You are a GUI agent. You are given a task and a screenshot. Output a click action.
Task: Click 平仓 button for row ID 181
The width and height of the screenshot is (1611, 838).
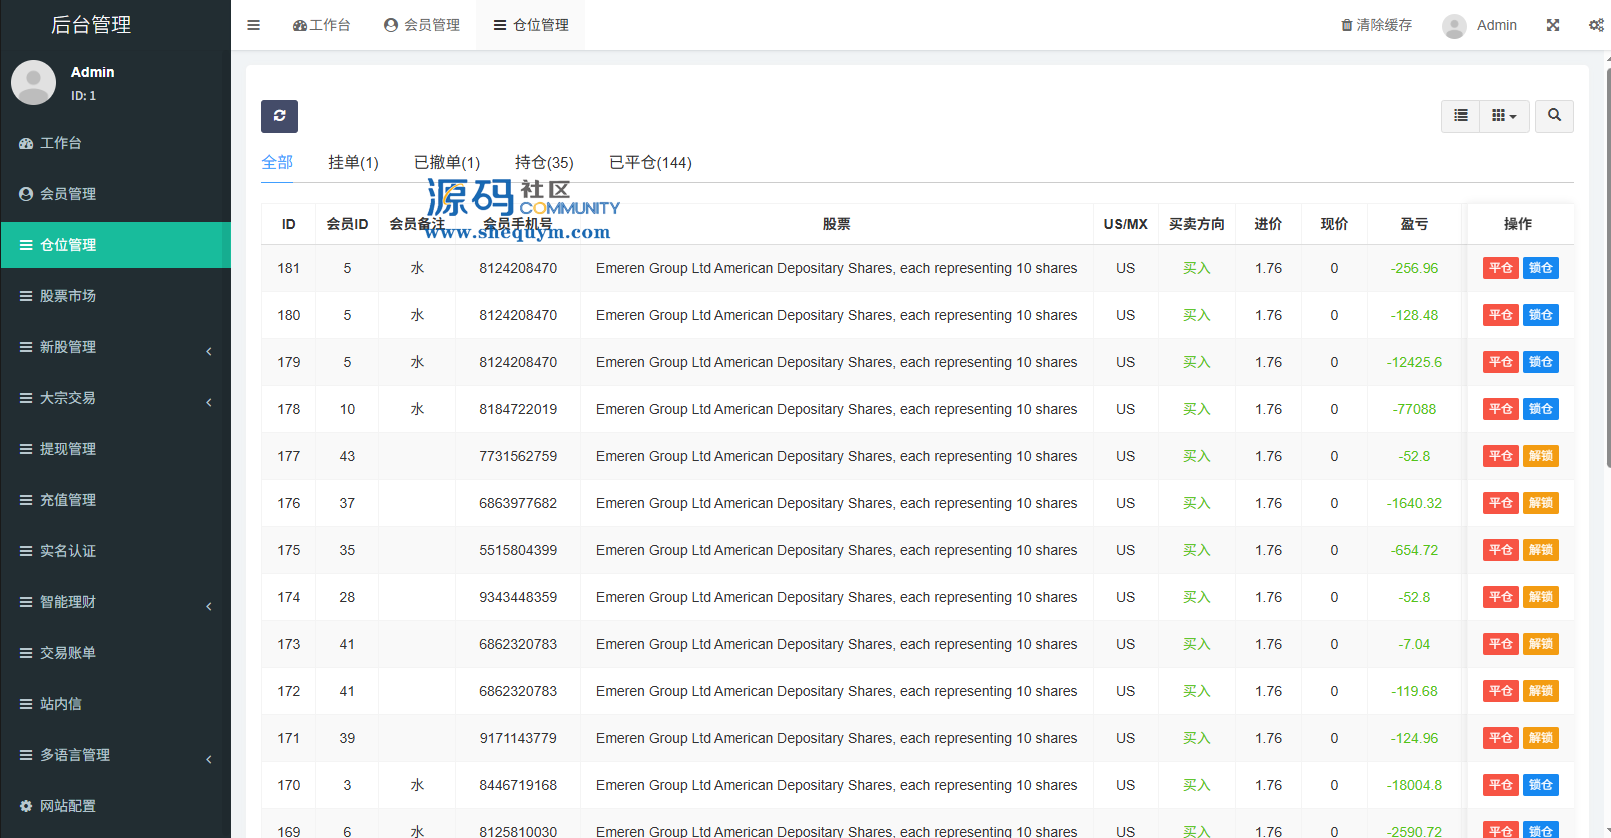click(x=1500, y=268)
